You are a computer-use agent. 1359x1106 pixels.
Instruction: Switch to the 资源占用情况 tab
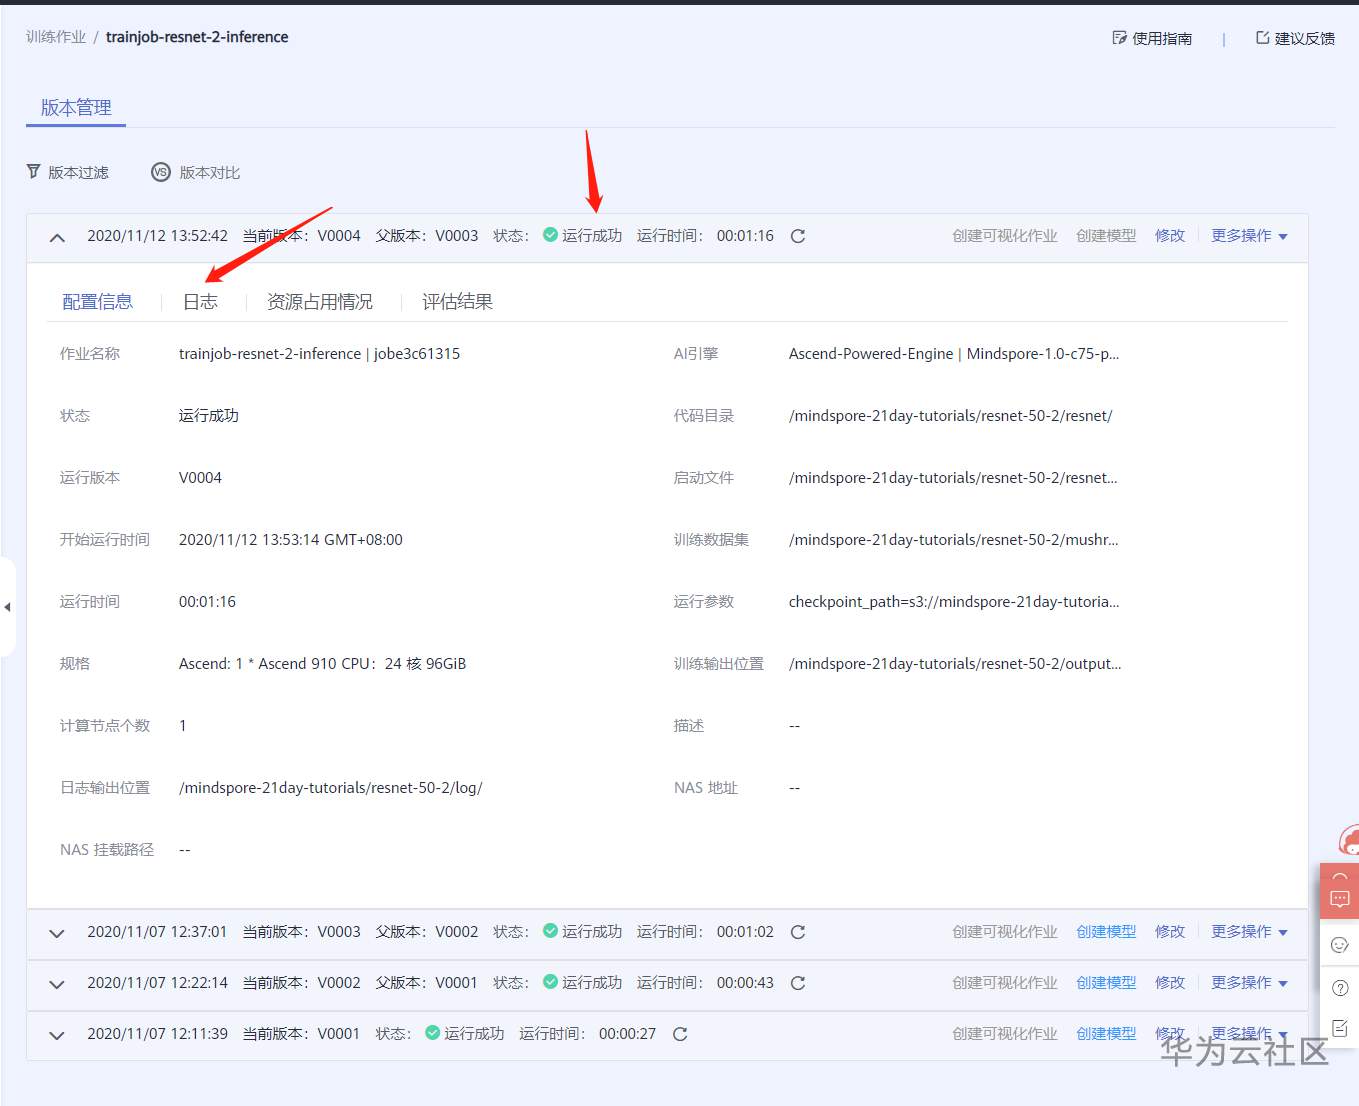click(x=320, y=302)
